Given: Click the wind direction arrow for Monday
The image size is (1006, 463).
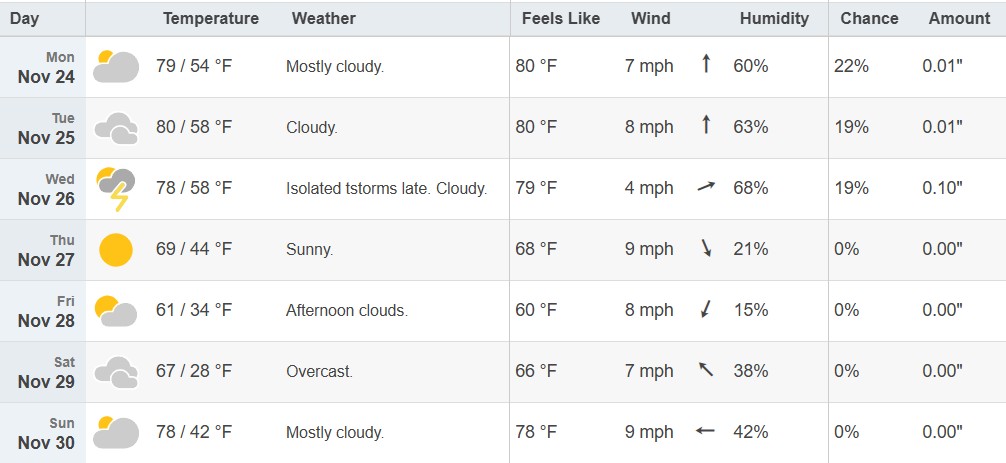Looking at the screenshot, I should [x=706, y=66].
